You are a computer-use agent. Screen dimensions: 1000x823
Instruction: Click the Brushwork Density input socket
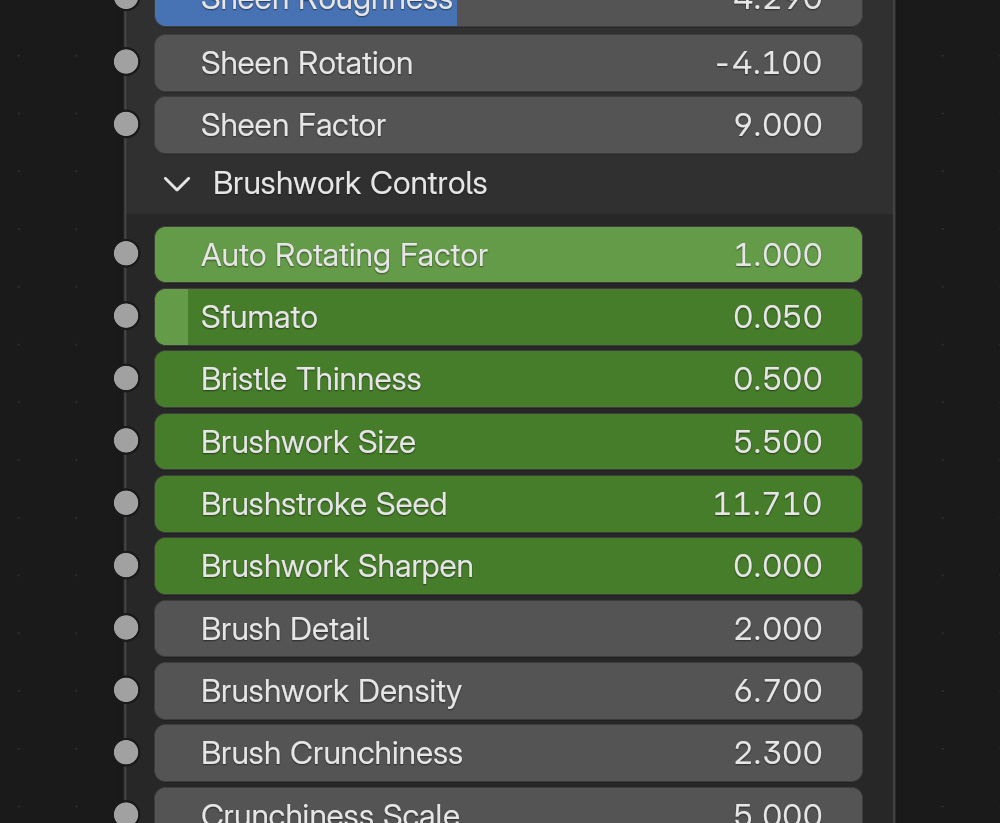click(x=126, y=690)
